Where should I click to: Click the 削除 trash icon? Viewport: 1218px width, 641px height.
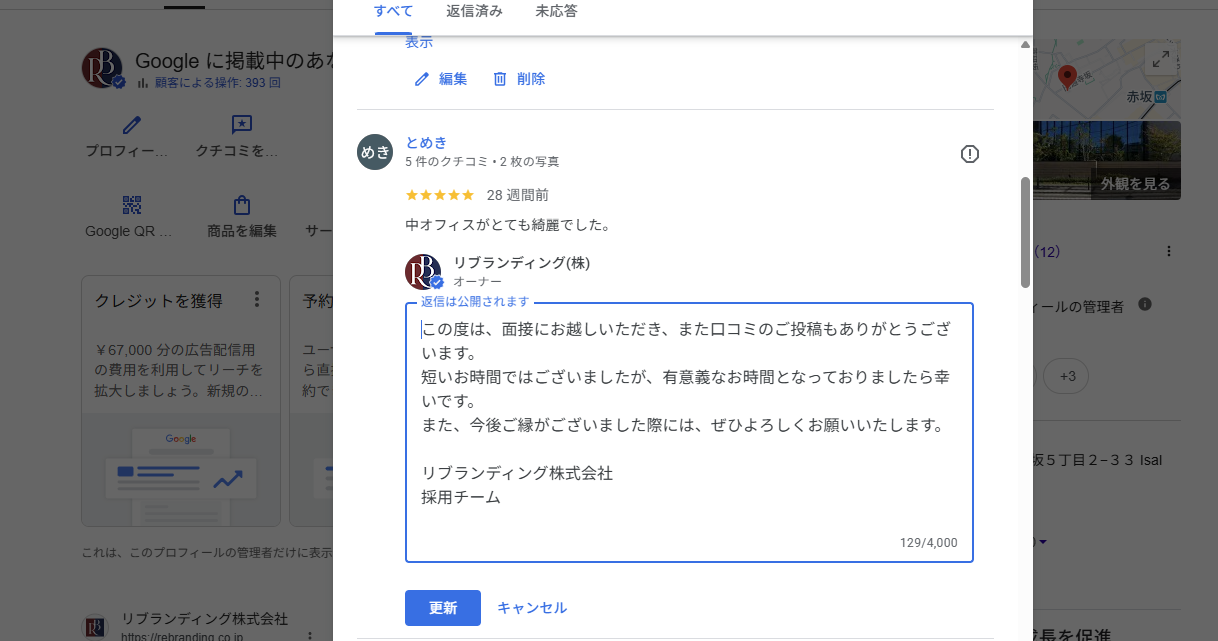(500, 79)
